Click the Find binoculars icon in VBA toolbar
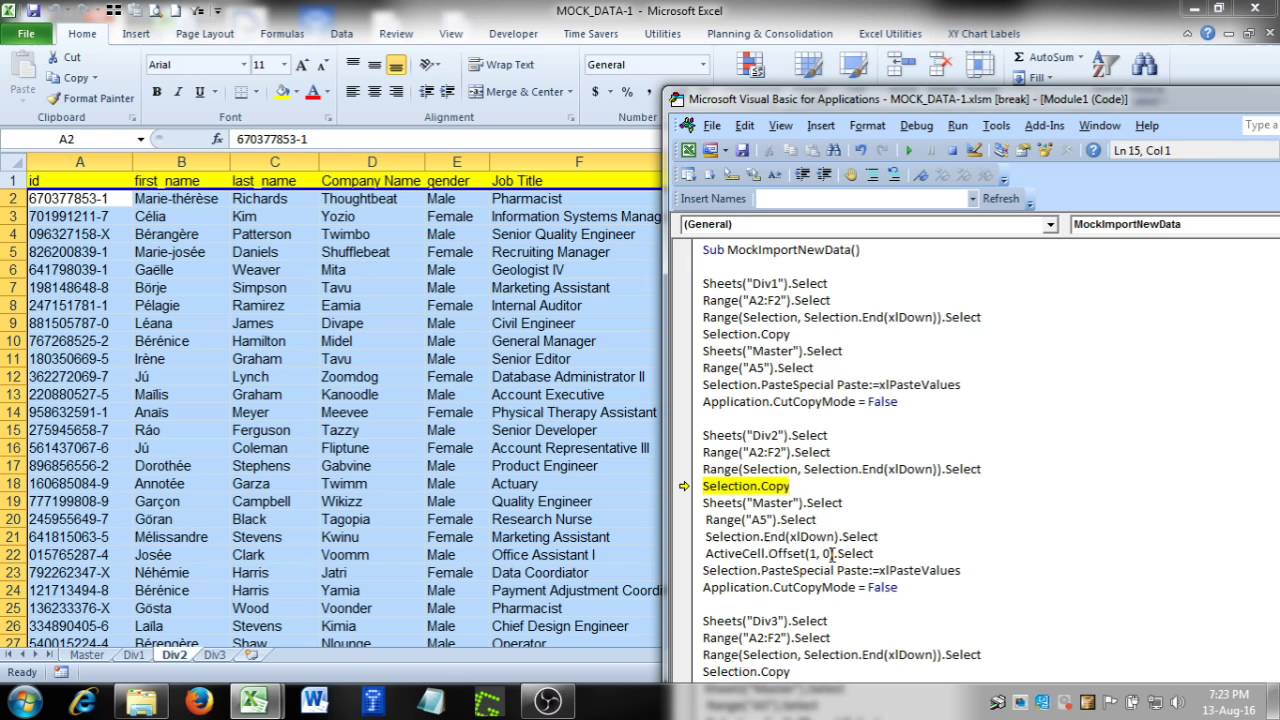This screenshot has width=1280, height=720. (833, 150)
